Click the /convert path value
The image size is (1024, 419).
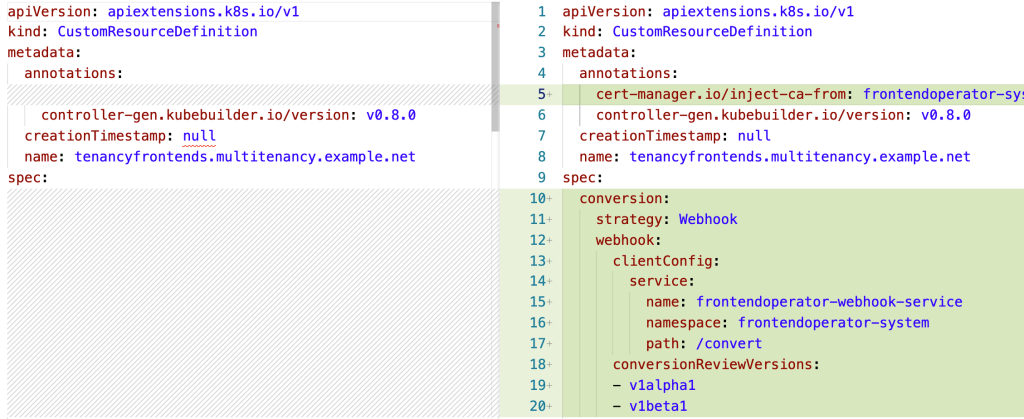click(728, 343)
